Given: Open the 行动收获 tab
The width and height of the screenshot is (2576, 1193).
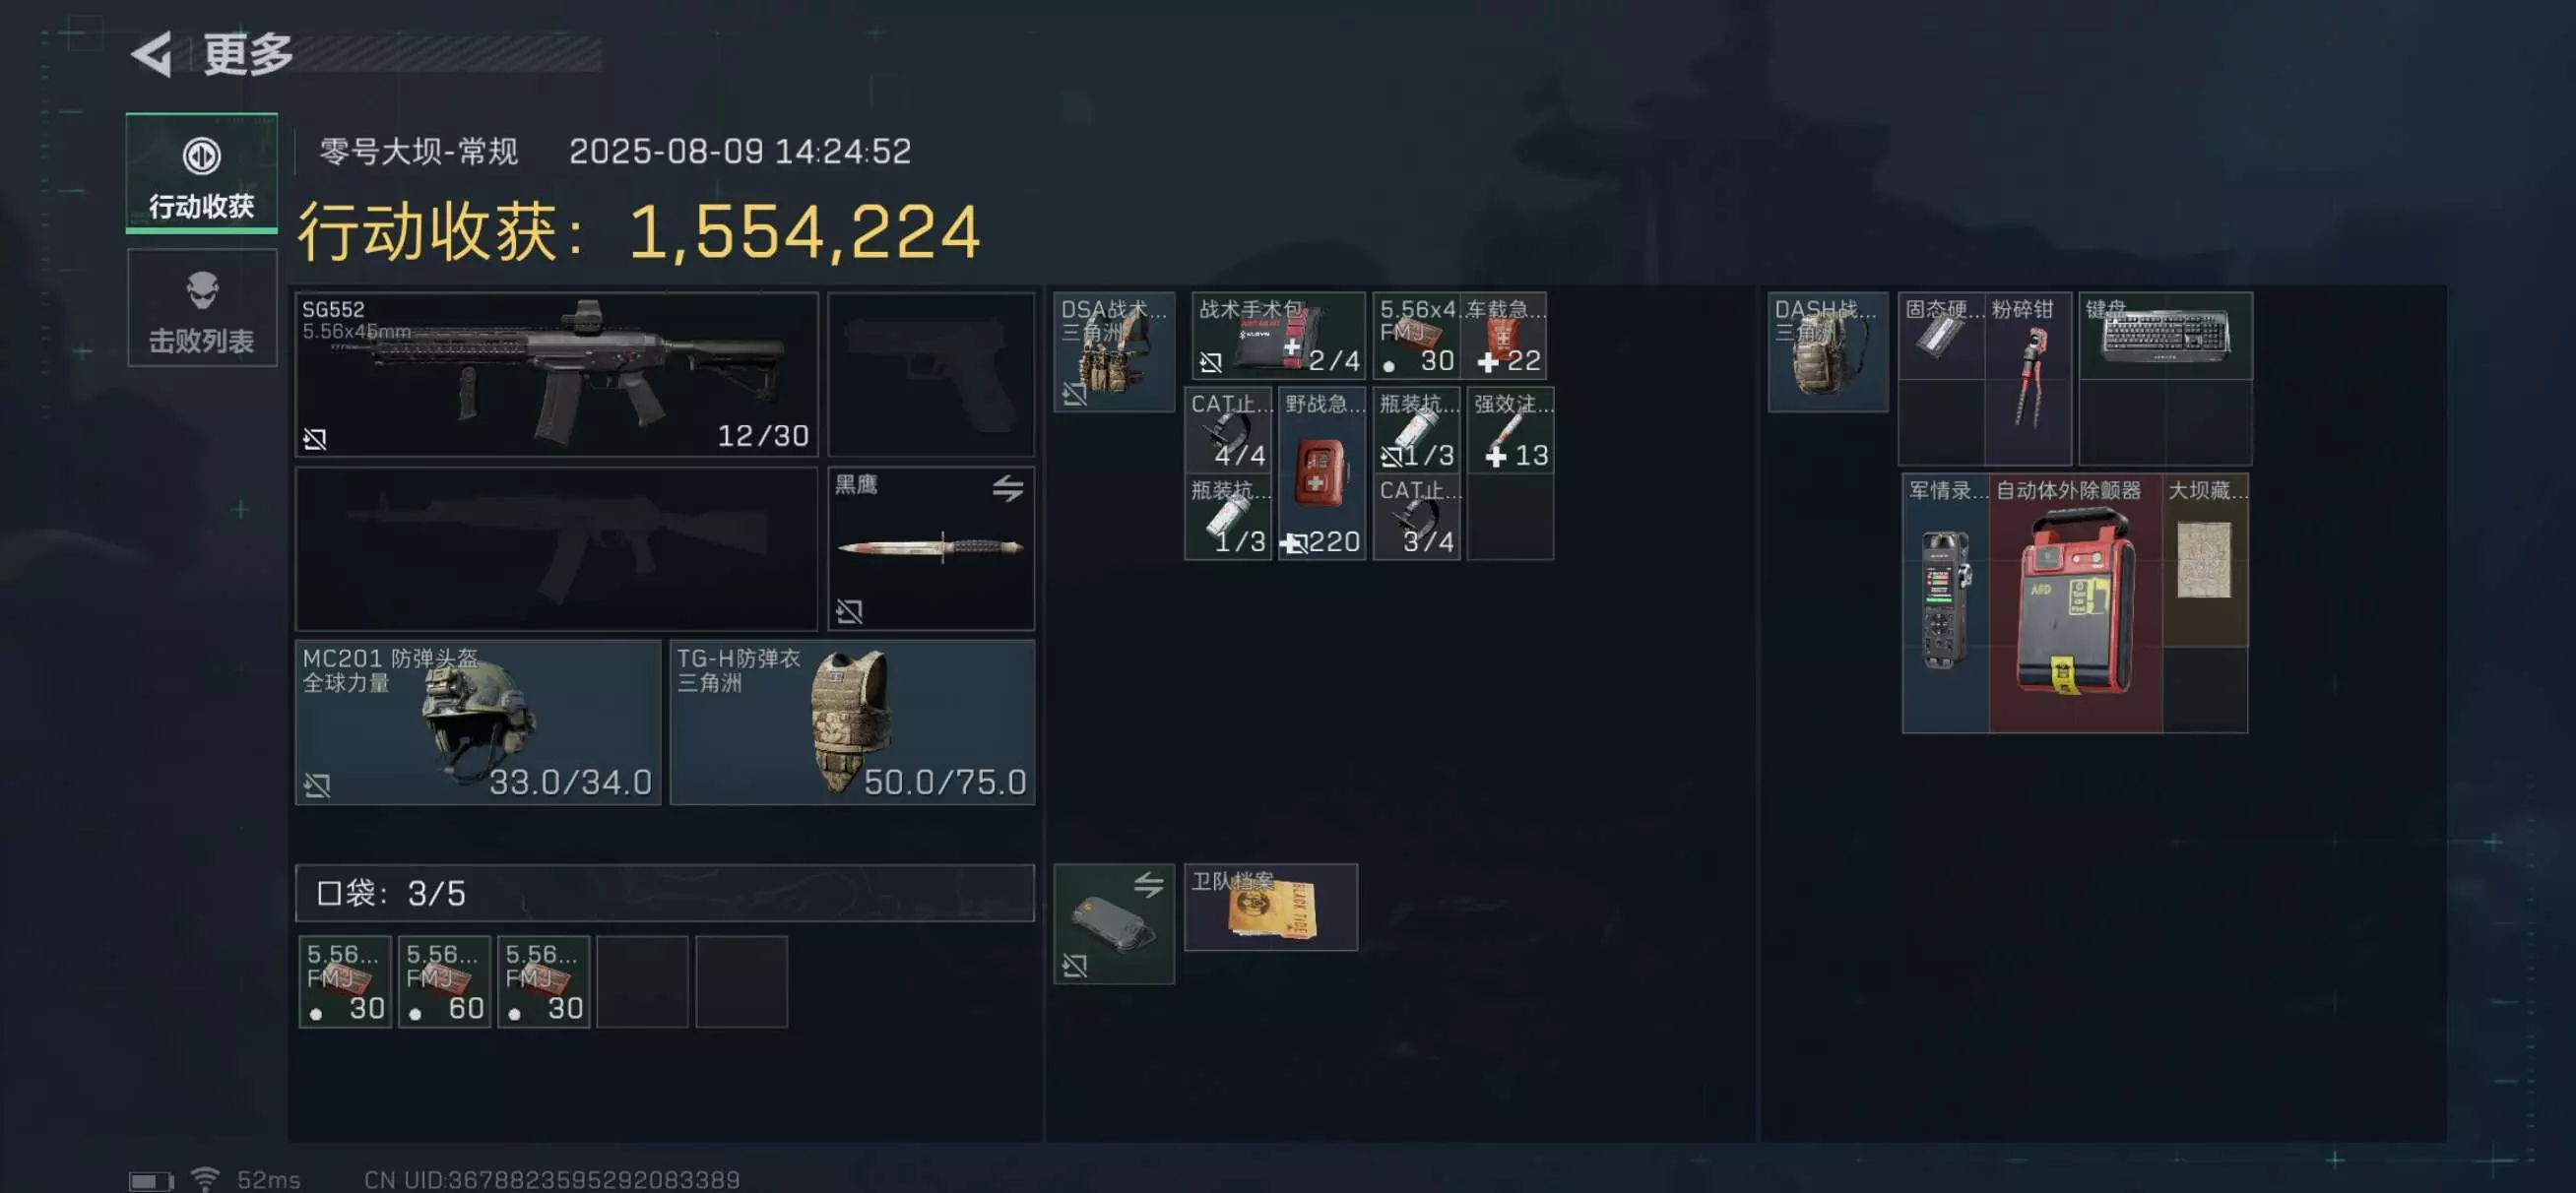Looking at the screenshot, I should coord(201,173).
